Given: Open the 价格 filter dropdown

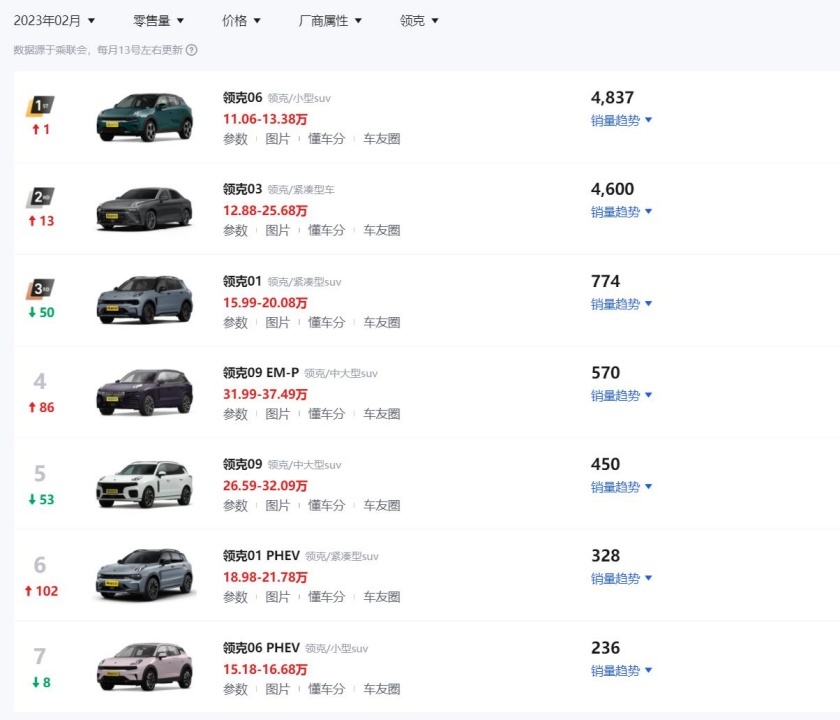Looking at the screenshot, I should point(241,21).
